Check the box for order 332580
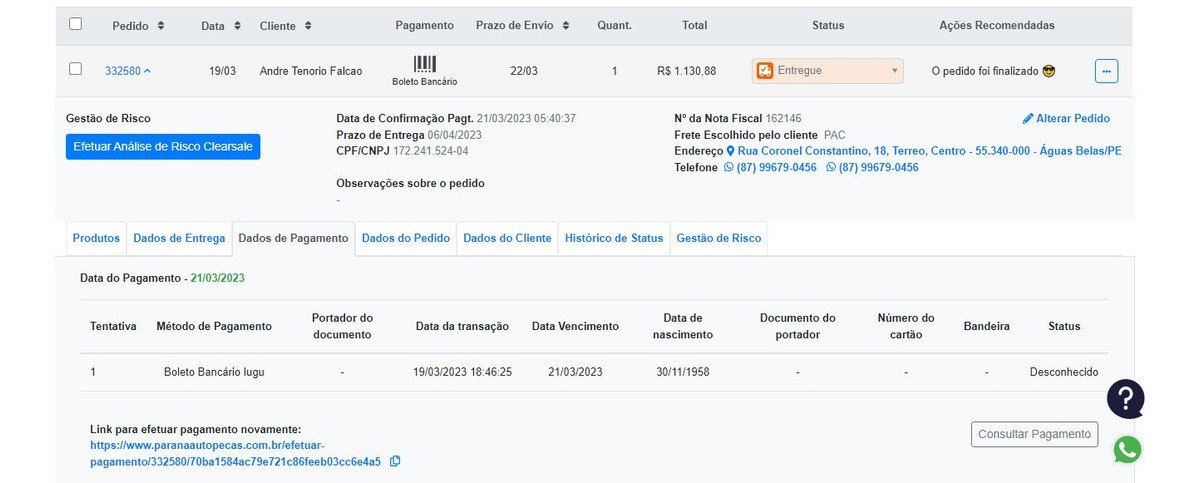Screen dimensions: 1200x483 (x=75, y=69)
